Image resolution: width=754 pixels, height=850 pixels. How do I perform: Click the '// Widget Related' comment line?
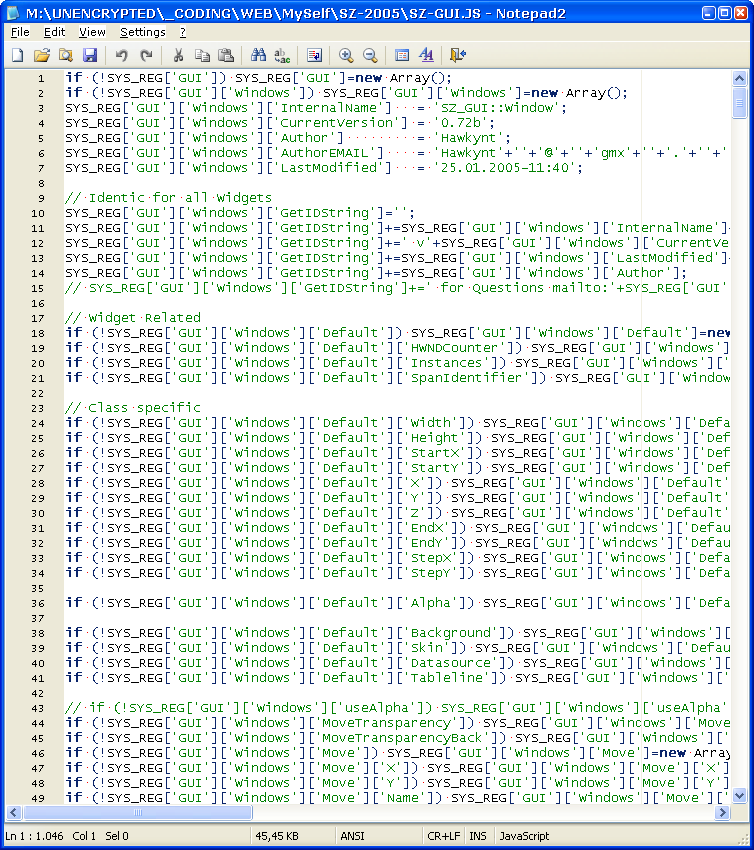tap(133, 318)
